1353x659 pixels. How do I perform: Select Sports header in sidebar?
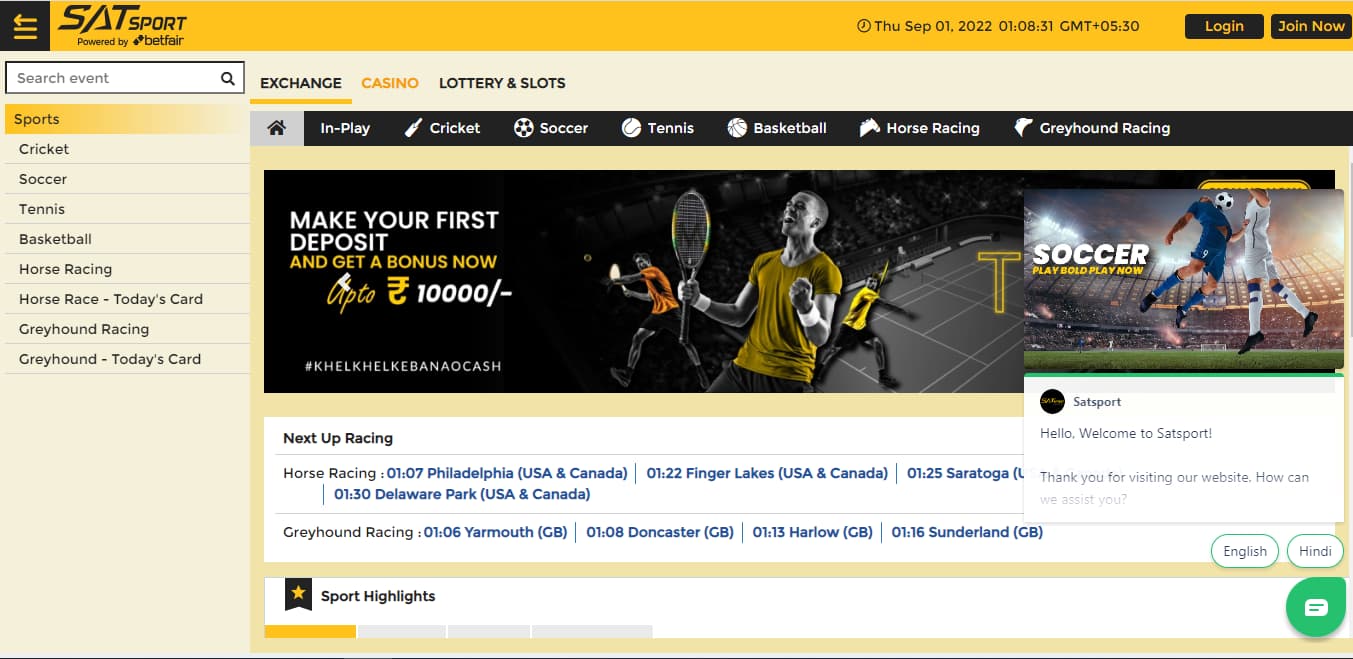pyautogui.click(x=127, y=119)
